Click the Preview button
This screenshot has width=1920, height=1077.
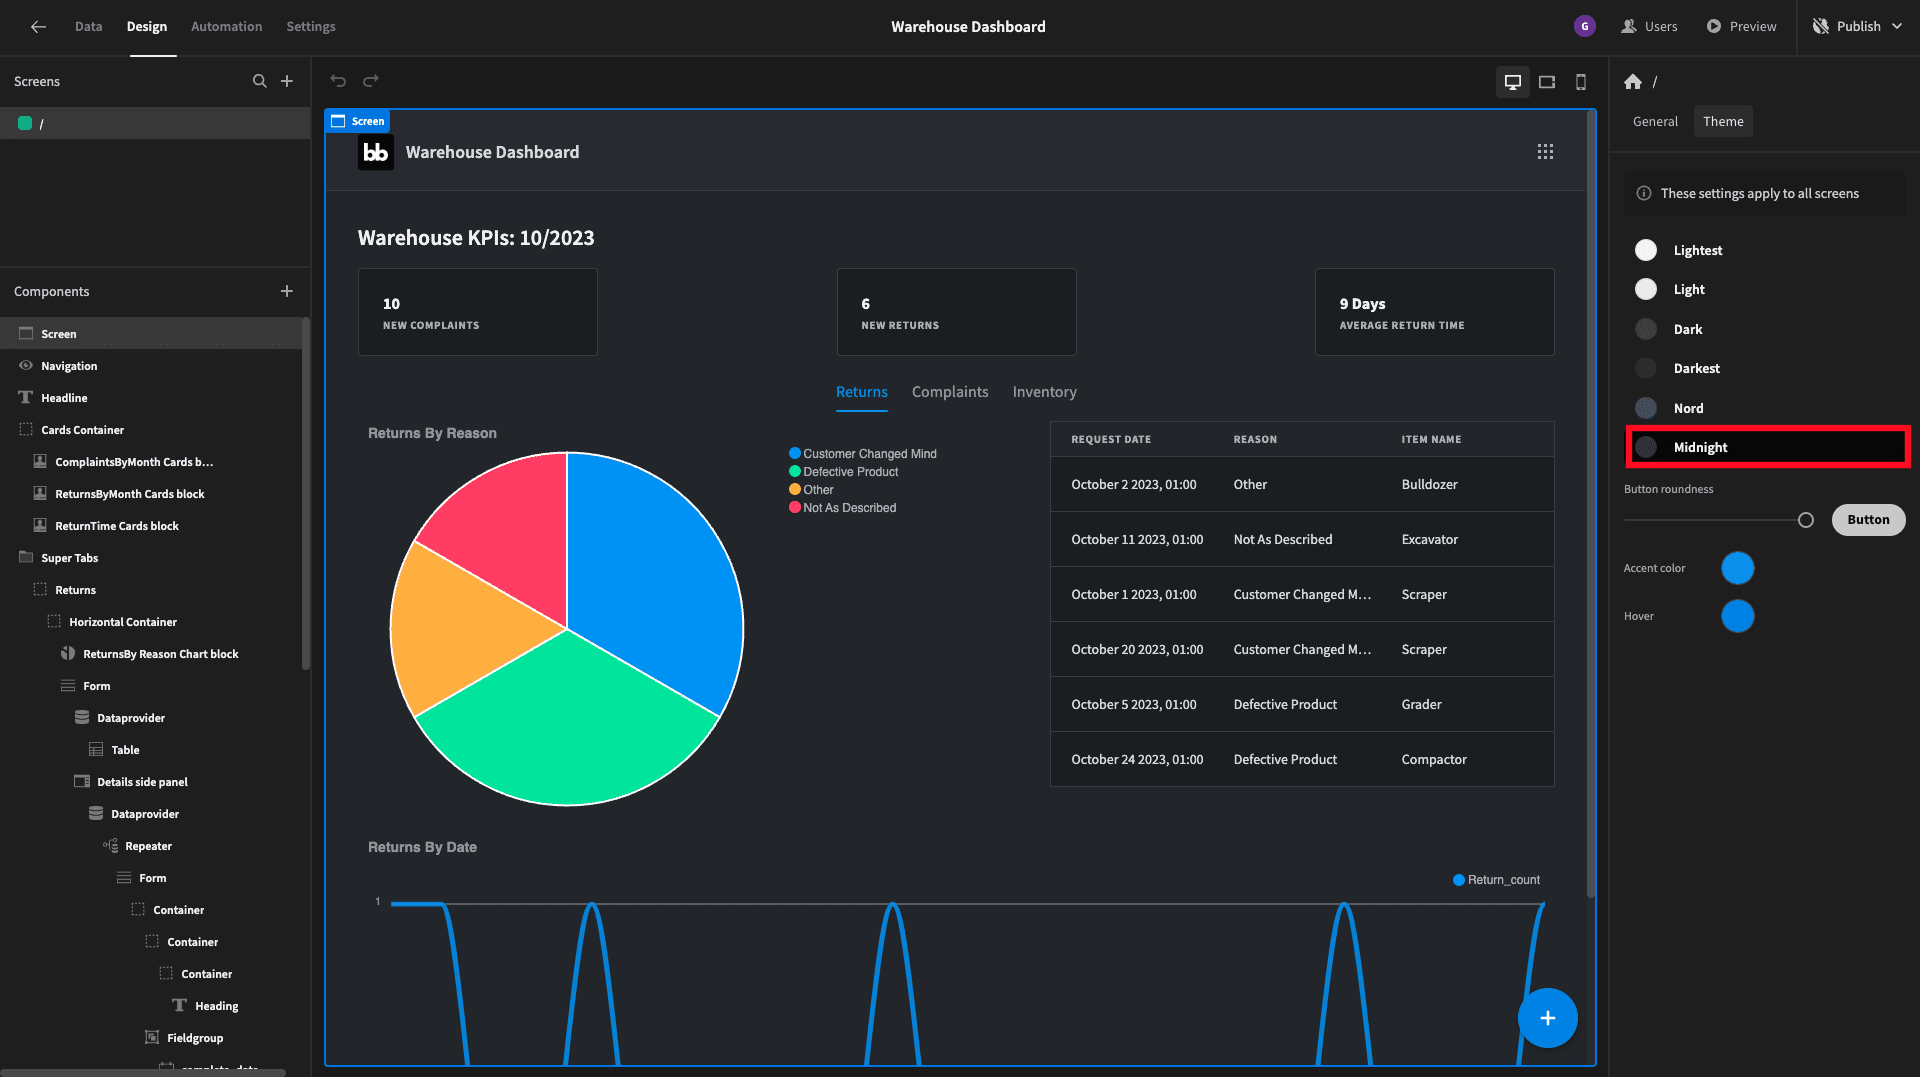tap(1742, 27)
